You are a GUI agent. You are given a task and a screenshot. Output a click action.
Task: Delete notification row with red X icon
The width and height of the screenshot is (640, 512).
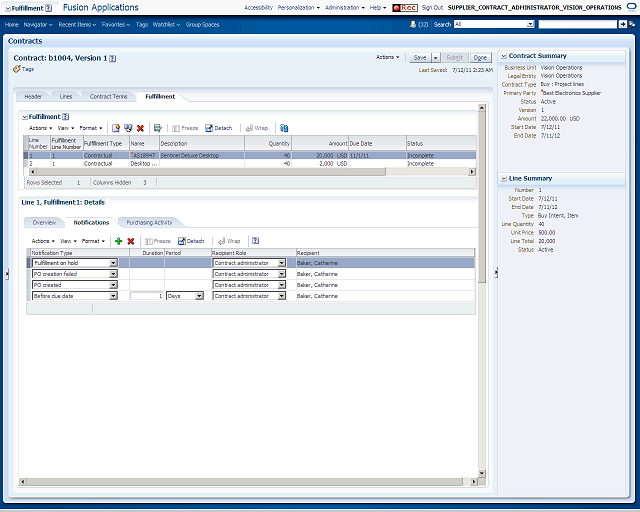tap(131, 241)
